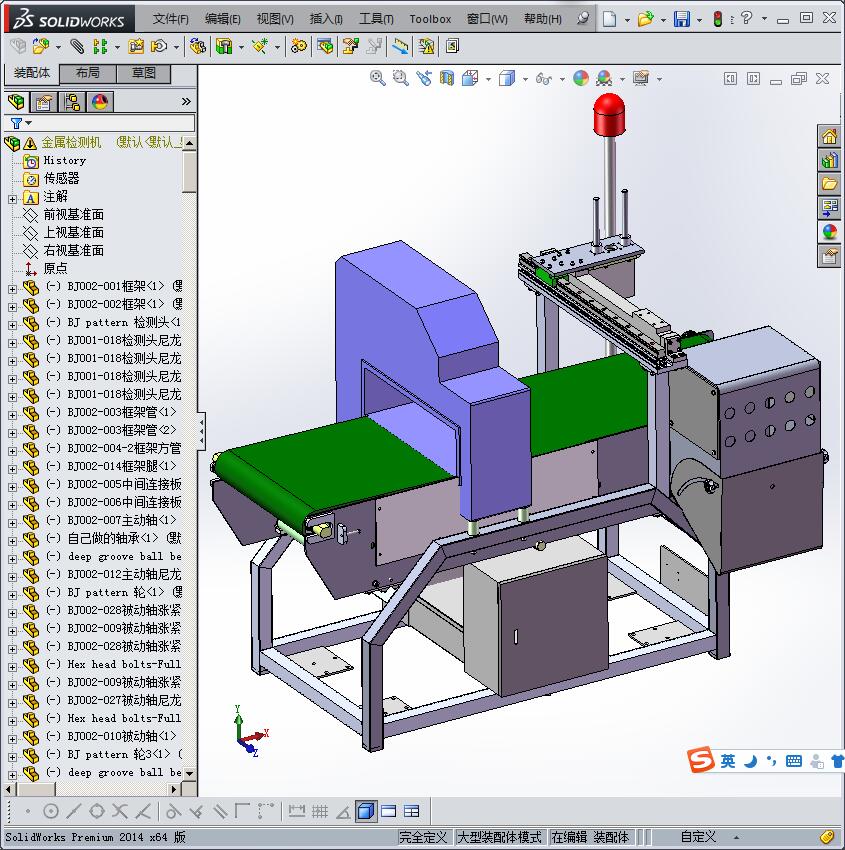Click the feature tree filter input field
The height and width of the screenshot is (850, 845).
click(114, 123)
